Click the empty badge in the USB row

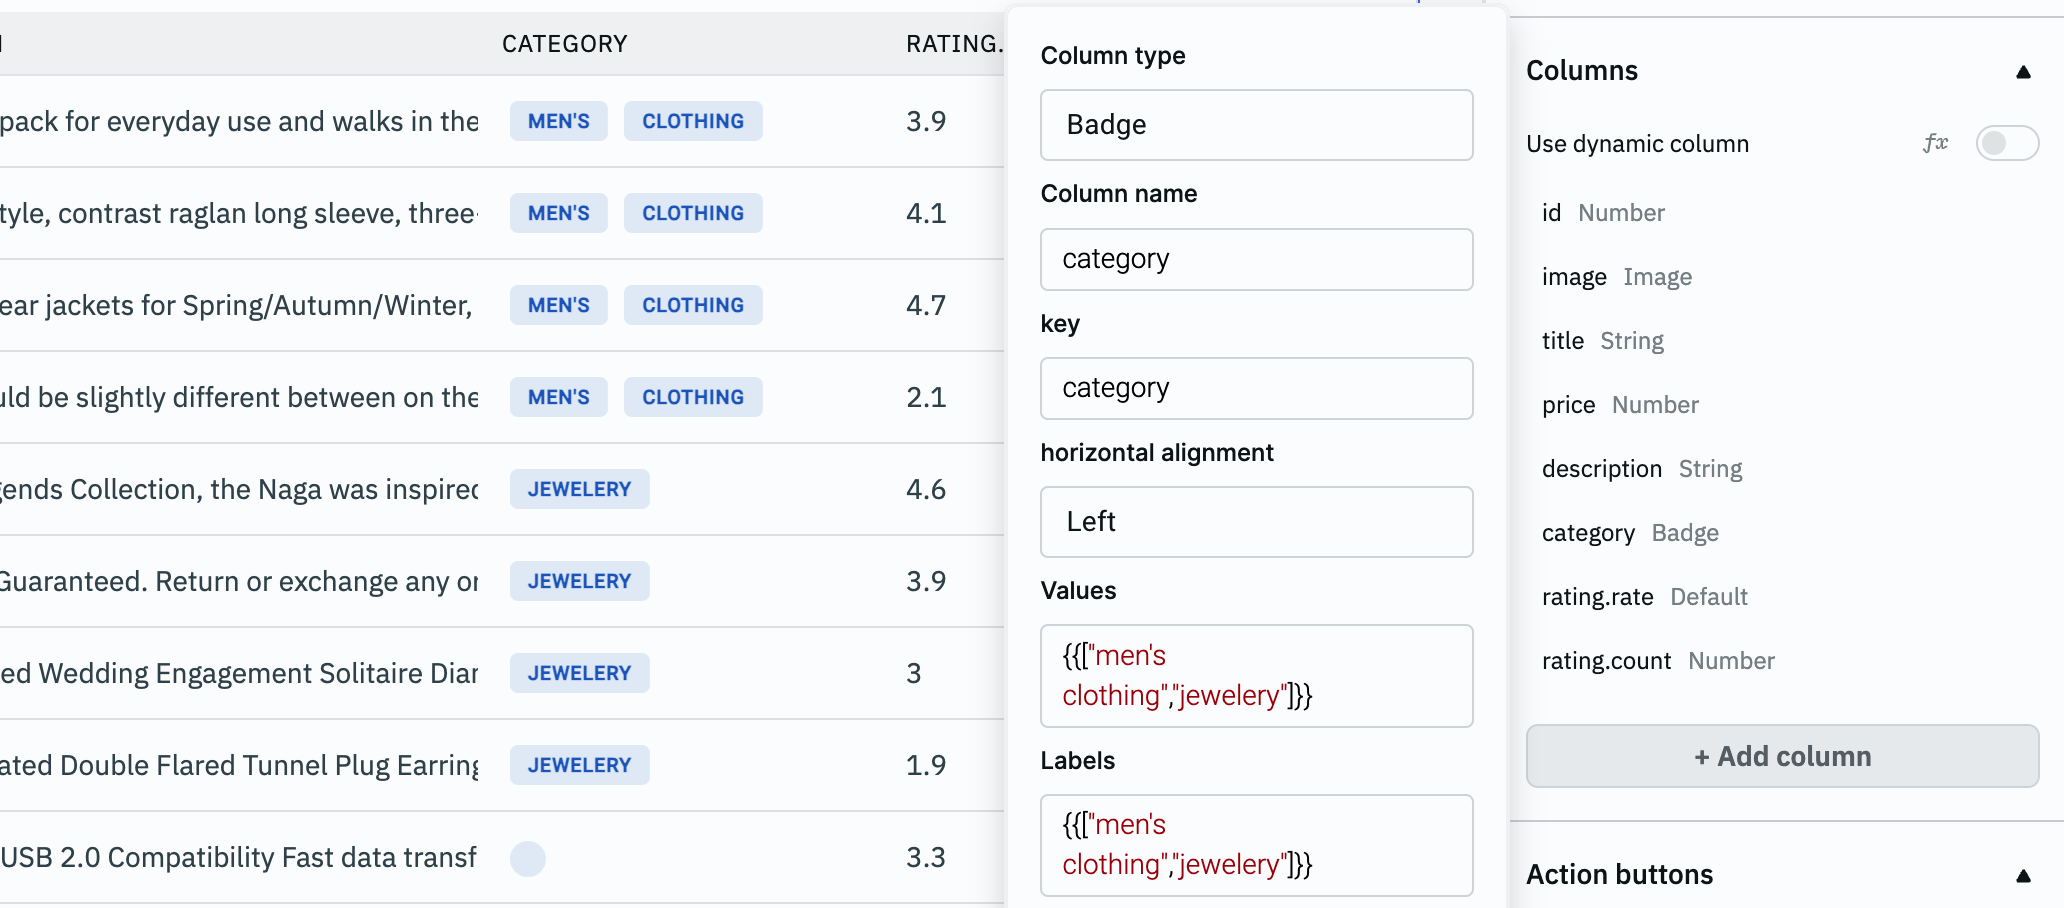pyautogui.click(x=528, y=858)
